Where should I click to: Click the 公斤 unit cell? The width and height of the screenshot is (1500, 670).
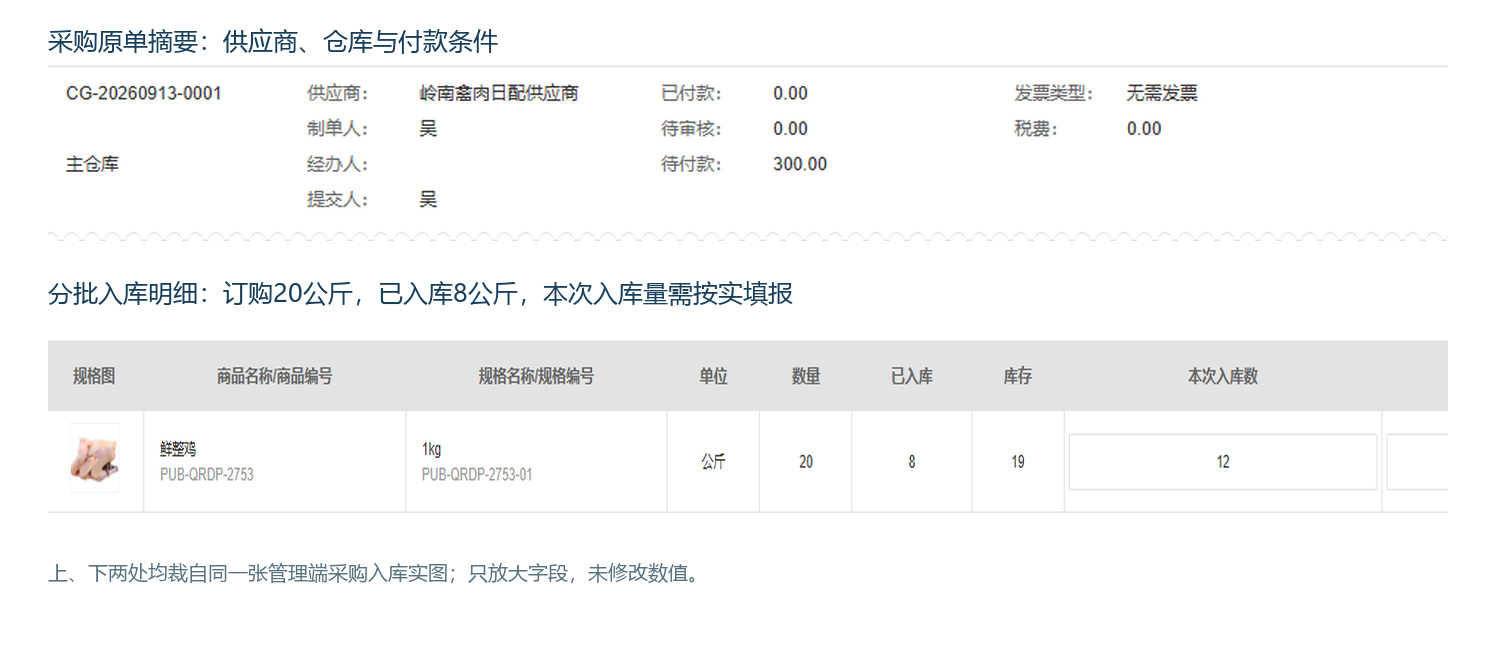click(x=713, y=462)
